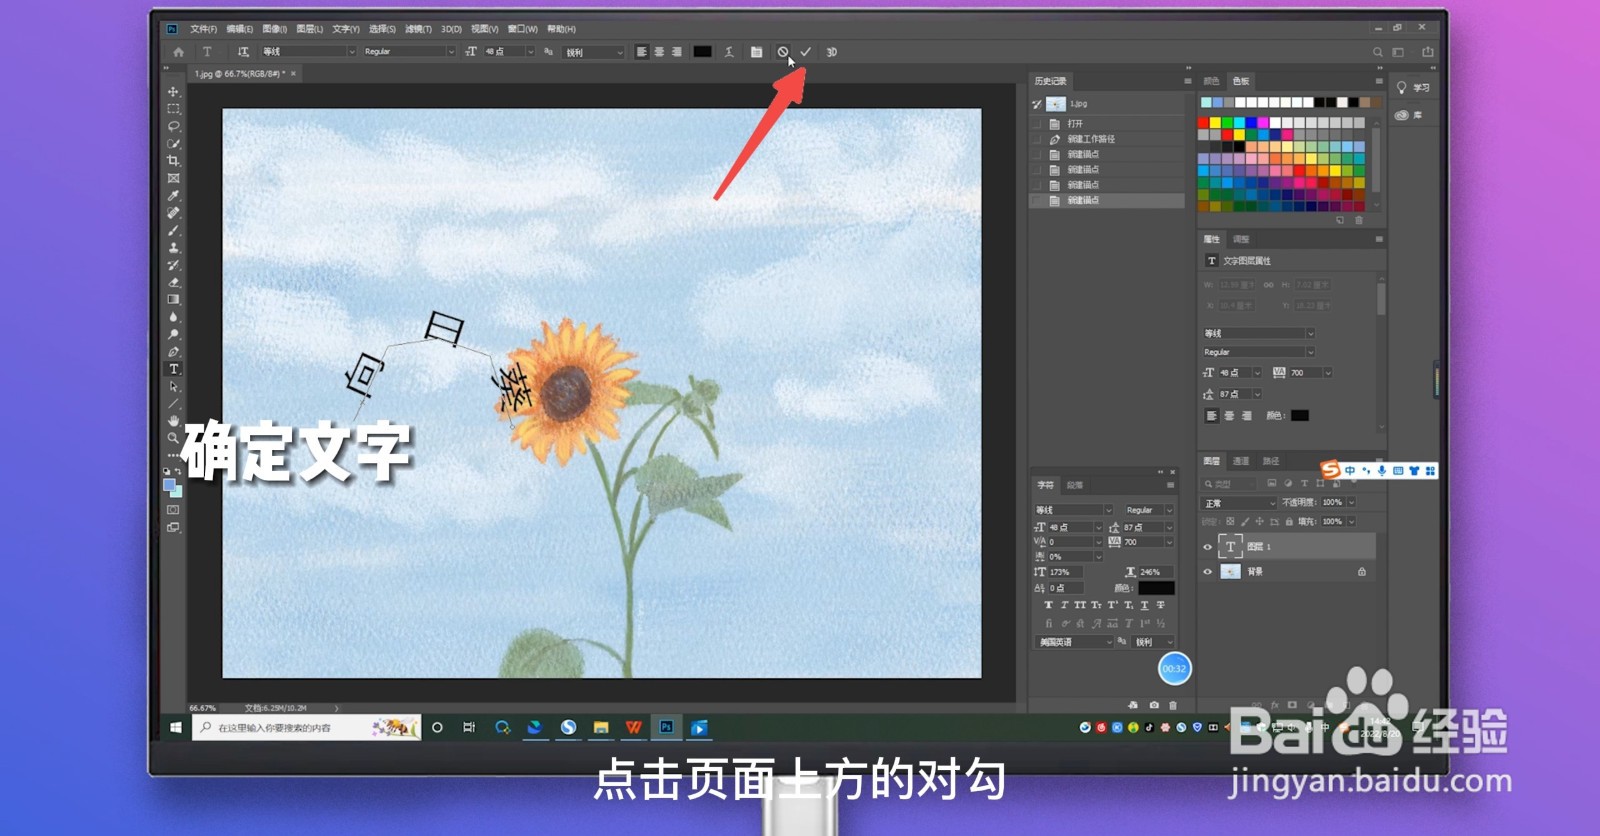Select the Eraser tool
1600x836 pixels.
[x=173, y=282]
